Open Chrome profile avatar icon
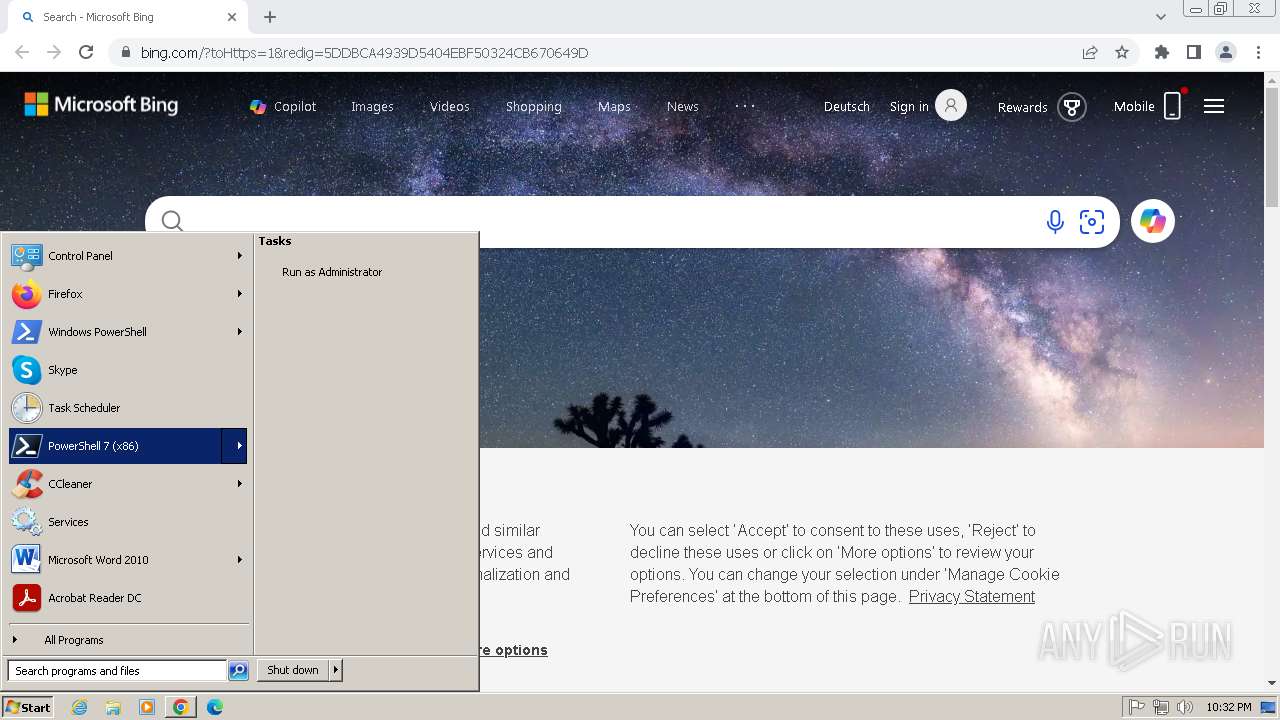The image size is (1280, 720). click(1226, 52)
